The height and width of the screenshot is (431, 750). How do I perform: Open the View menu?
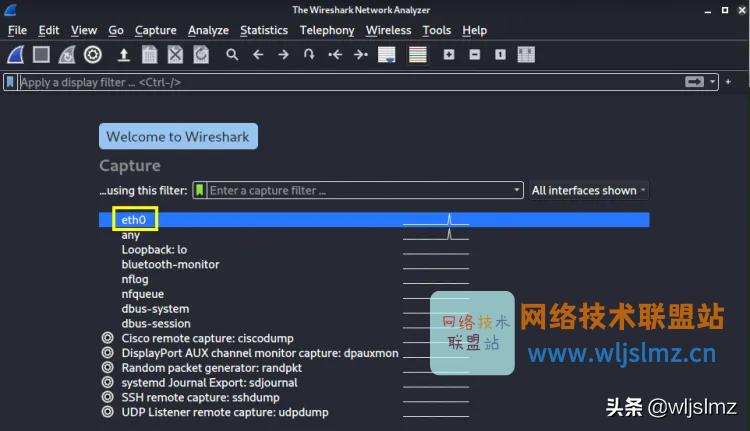(x=84, y=30)
